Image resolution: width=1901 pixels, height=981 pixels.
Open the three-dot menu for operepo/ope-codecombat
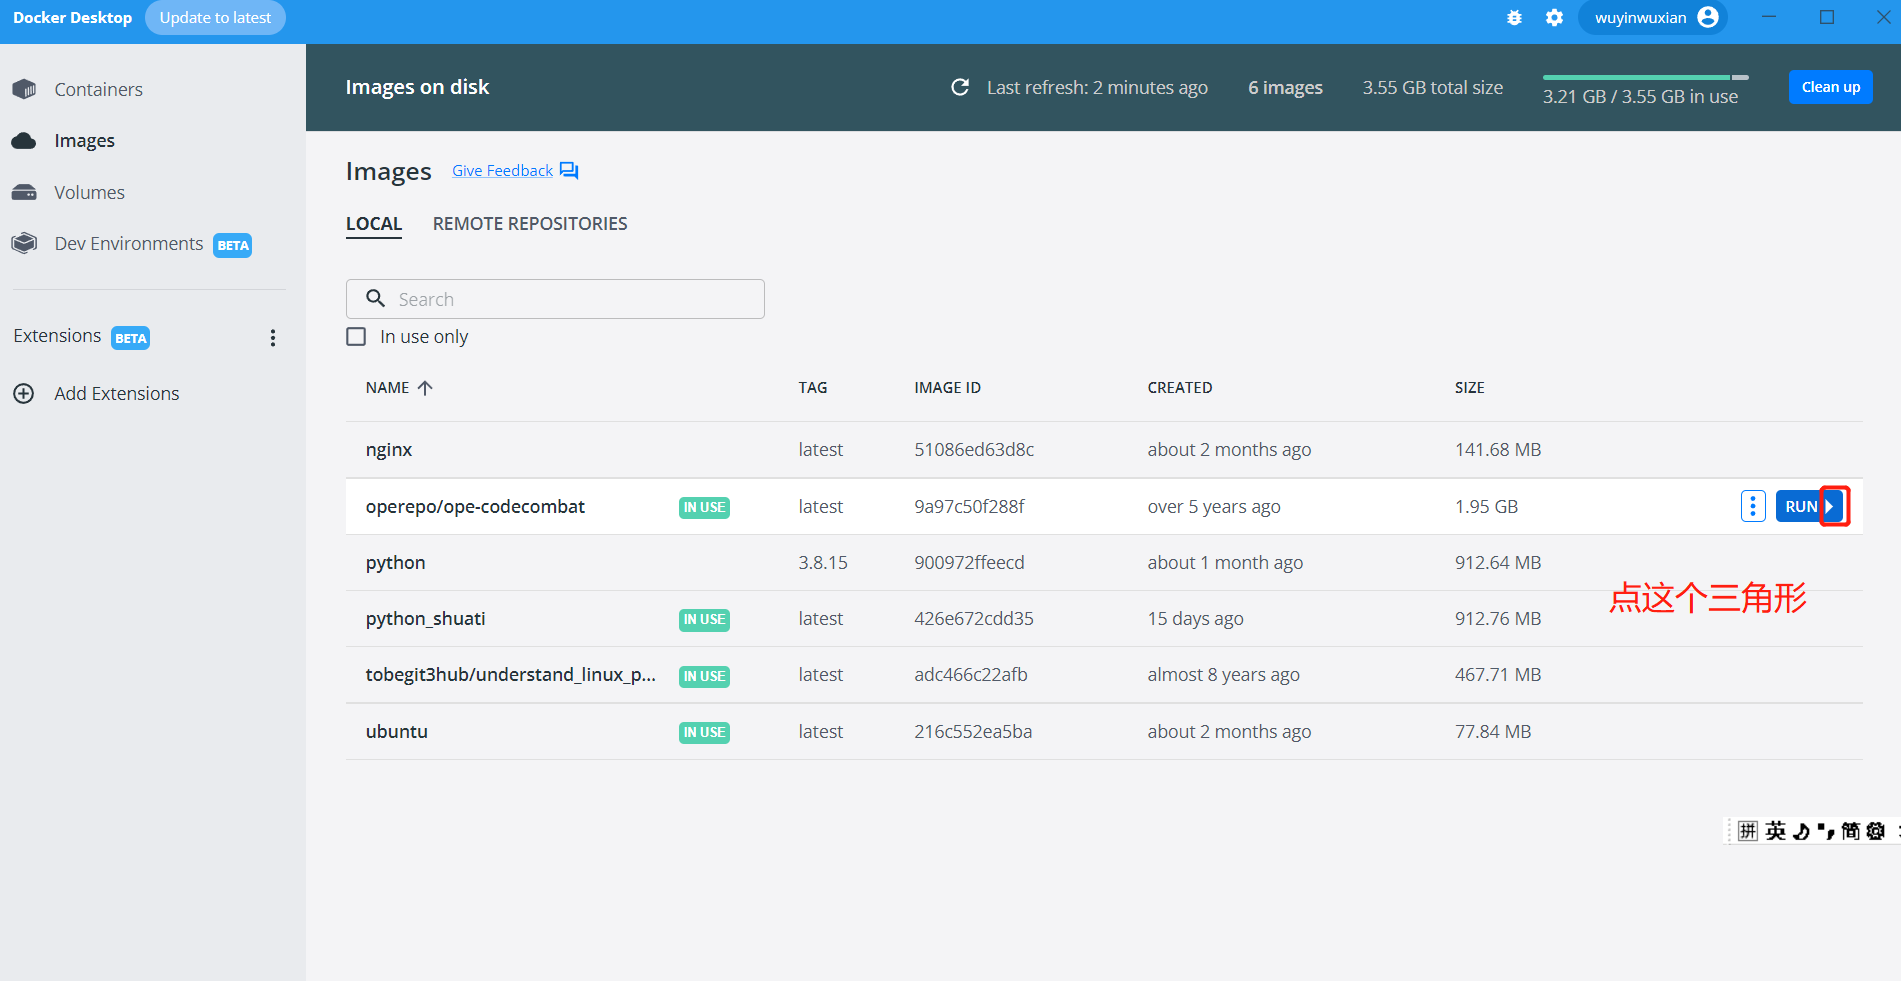point(1753,506)
